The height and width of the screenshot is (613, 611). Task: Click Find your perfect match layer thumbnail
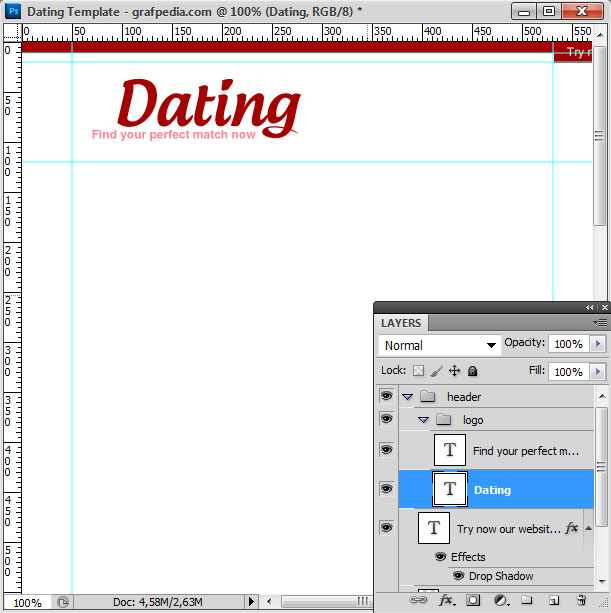[x=450, y=450]
